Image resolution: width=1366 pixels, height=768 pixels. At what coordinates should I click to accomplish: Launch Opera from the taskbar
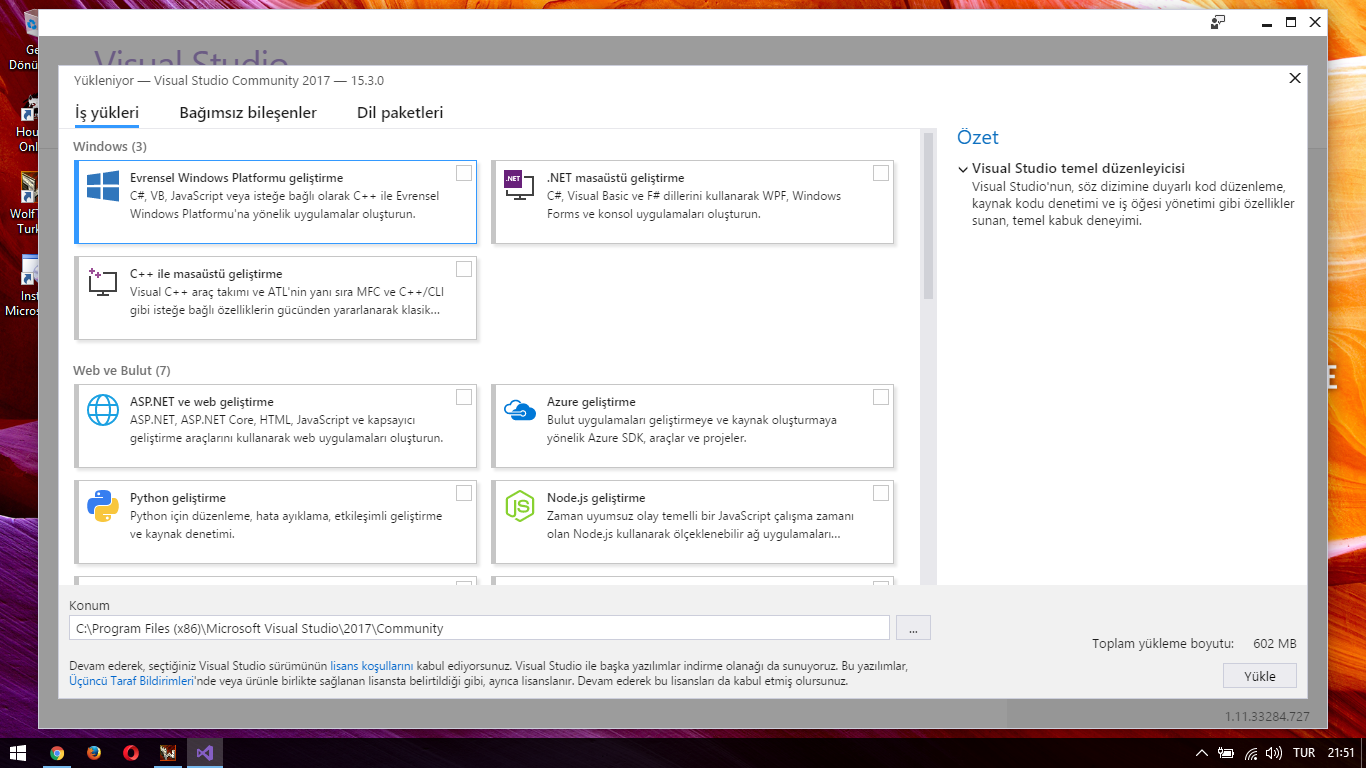[x=131, y=753]
